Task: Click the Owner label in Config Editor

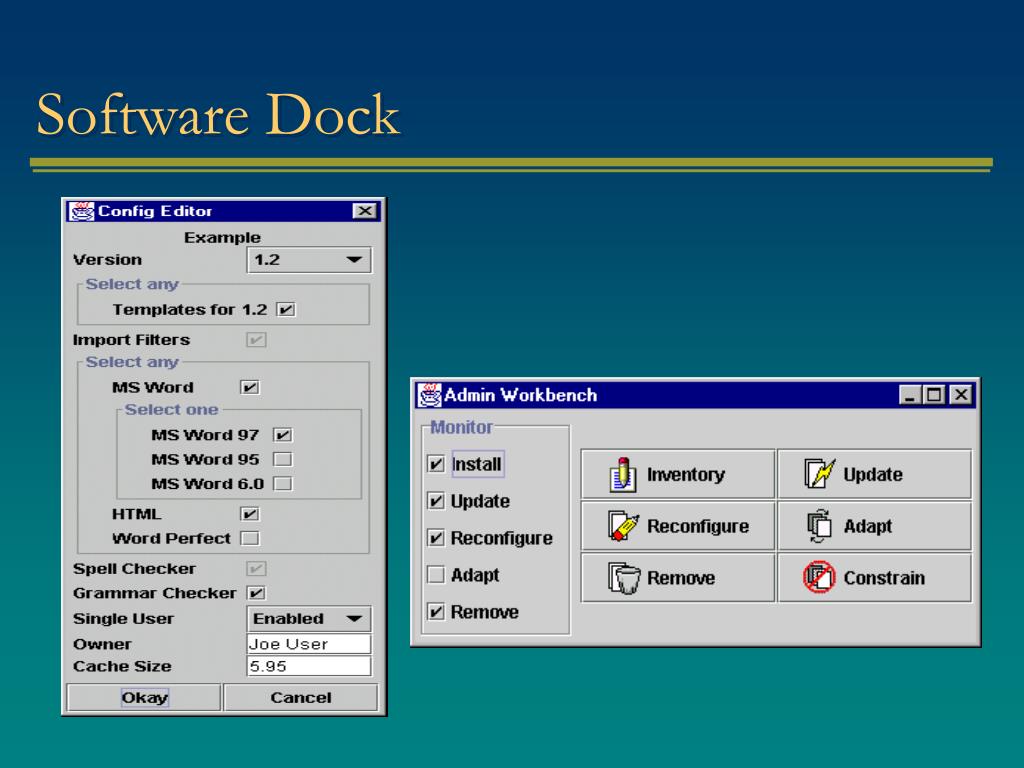Action: 102,644
